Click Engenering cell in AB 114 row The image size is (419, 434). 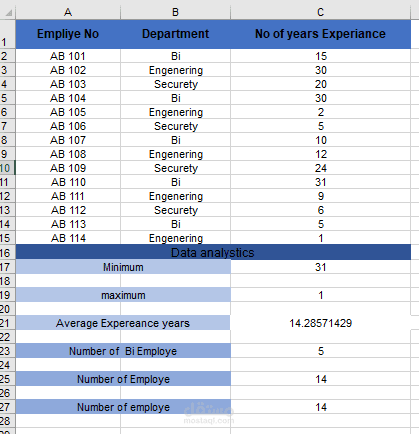[175, 238]
